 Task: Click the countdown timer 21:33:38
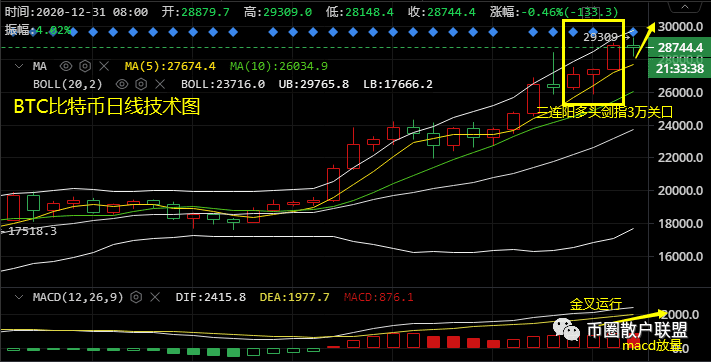(x=679, y=68)
